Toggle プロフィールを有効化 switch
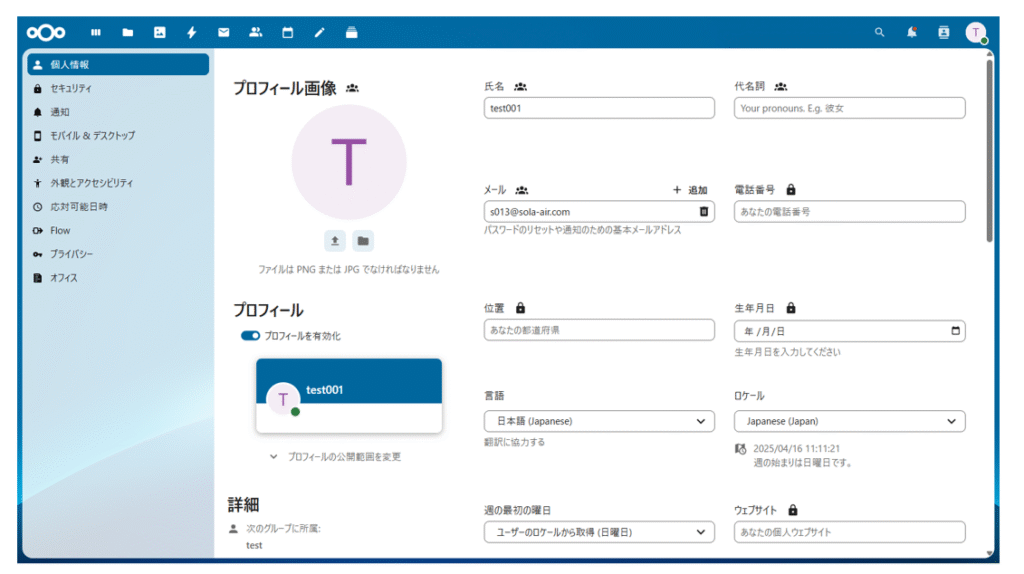Viewport: 1024px width, 574px height. tap(250, 336)
